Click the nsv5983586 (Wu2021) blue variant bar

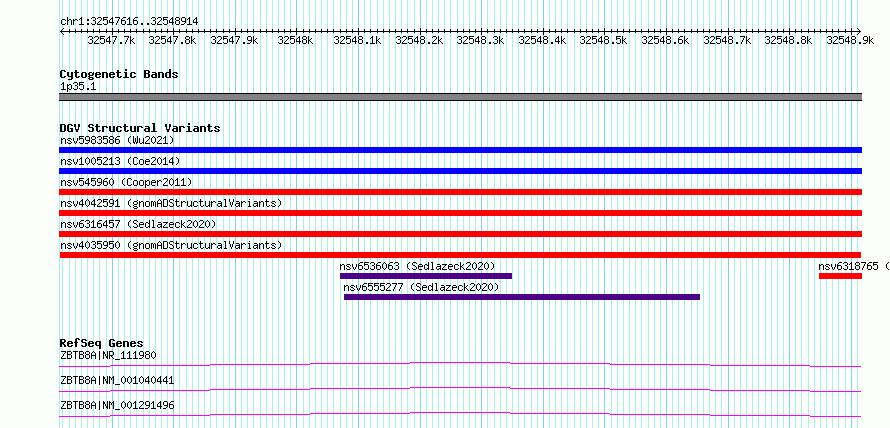[x=460, y=150]
